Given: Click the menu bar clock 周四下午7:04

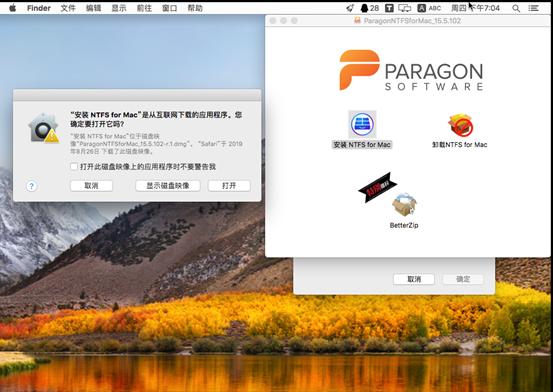Looking at the screenshot, I should (475, 8).
